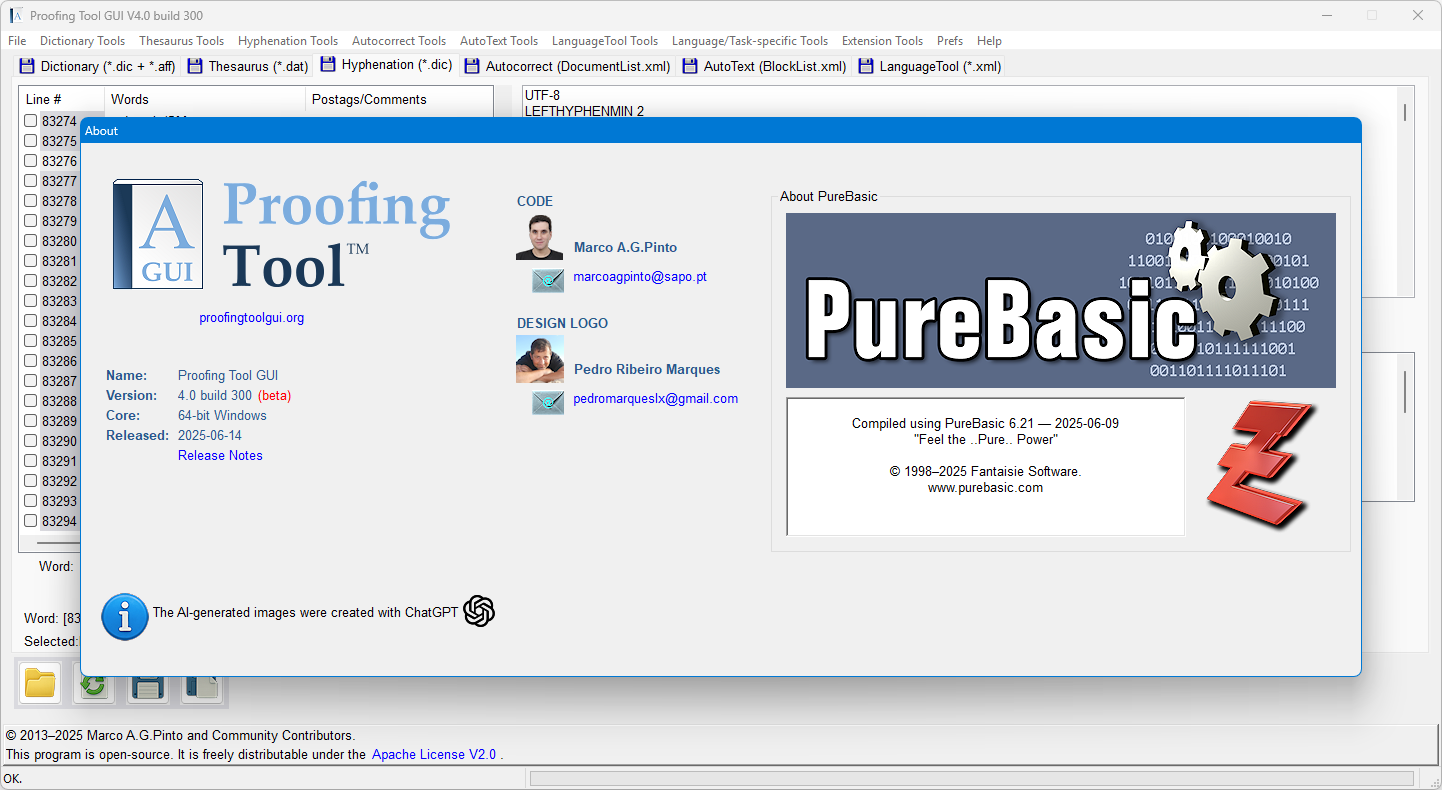Screen dimensions: 1442x790
Task: Open the Release Notes link
Action: 220,455
